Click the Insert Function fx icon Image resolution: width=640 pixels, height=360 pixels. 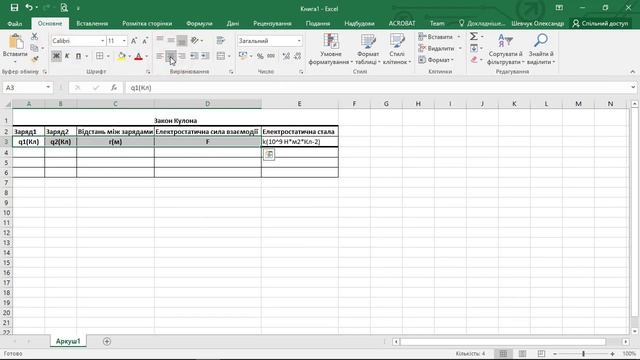click(x=114, y=87)
